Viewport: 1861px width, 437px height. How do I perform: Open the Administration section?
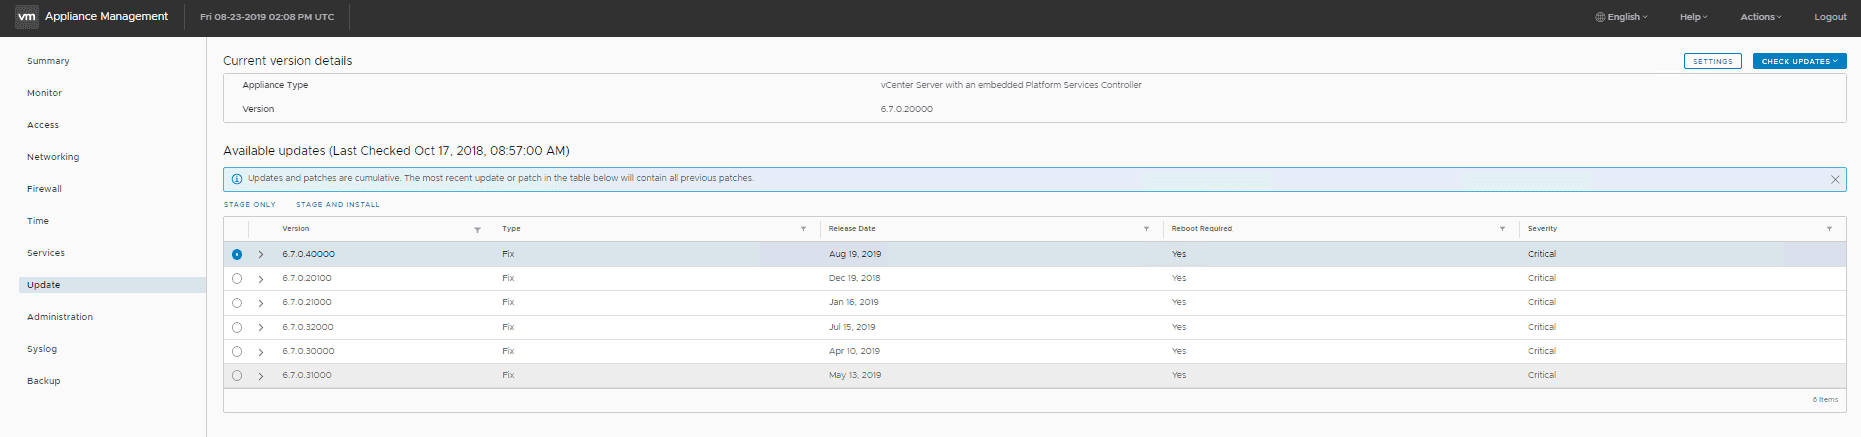(60, 317)
